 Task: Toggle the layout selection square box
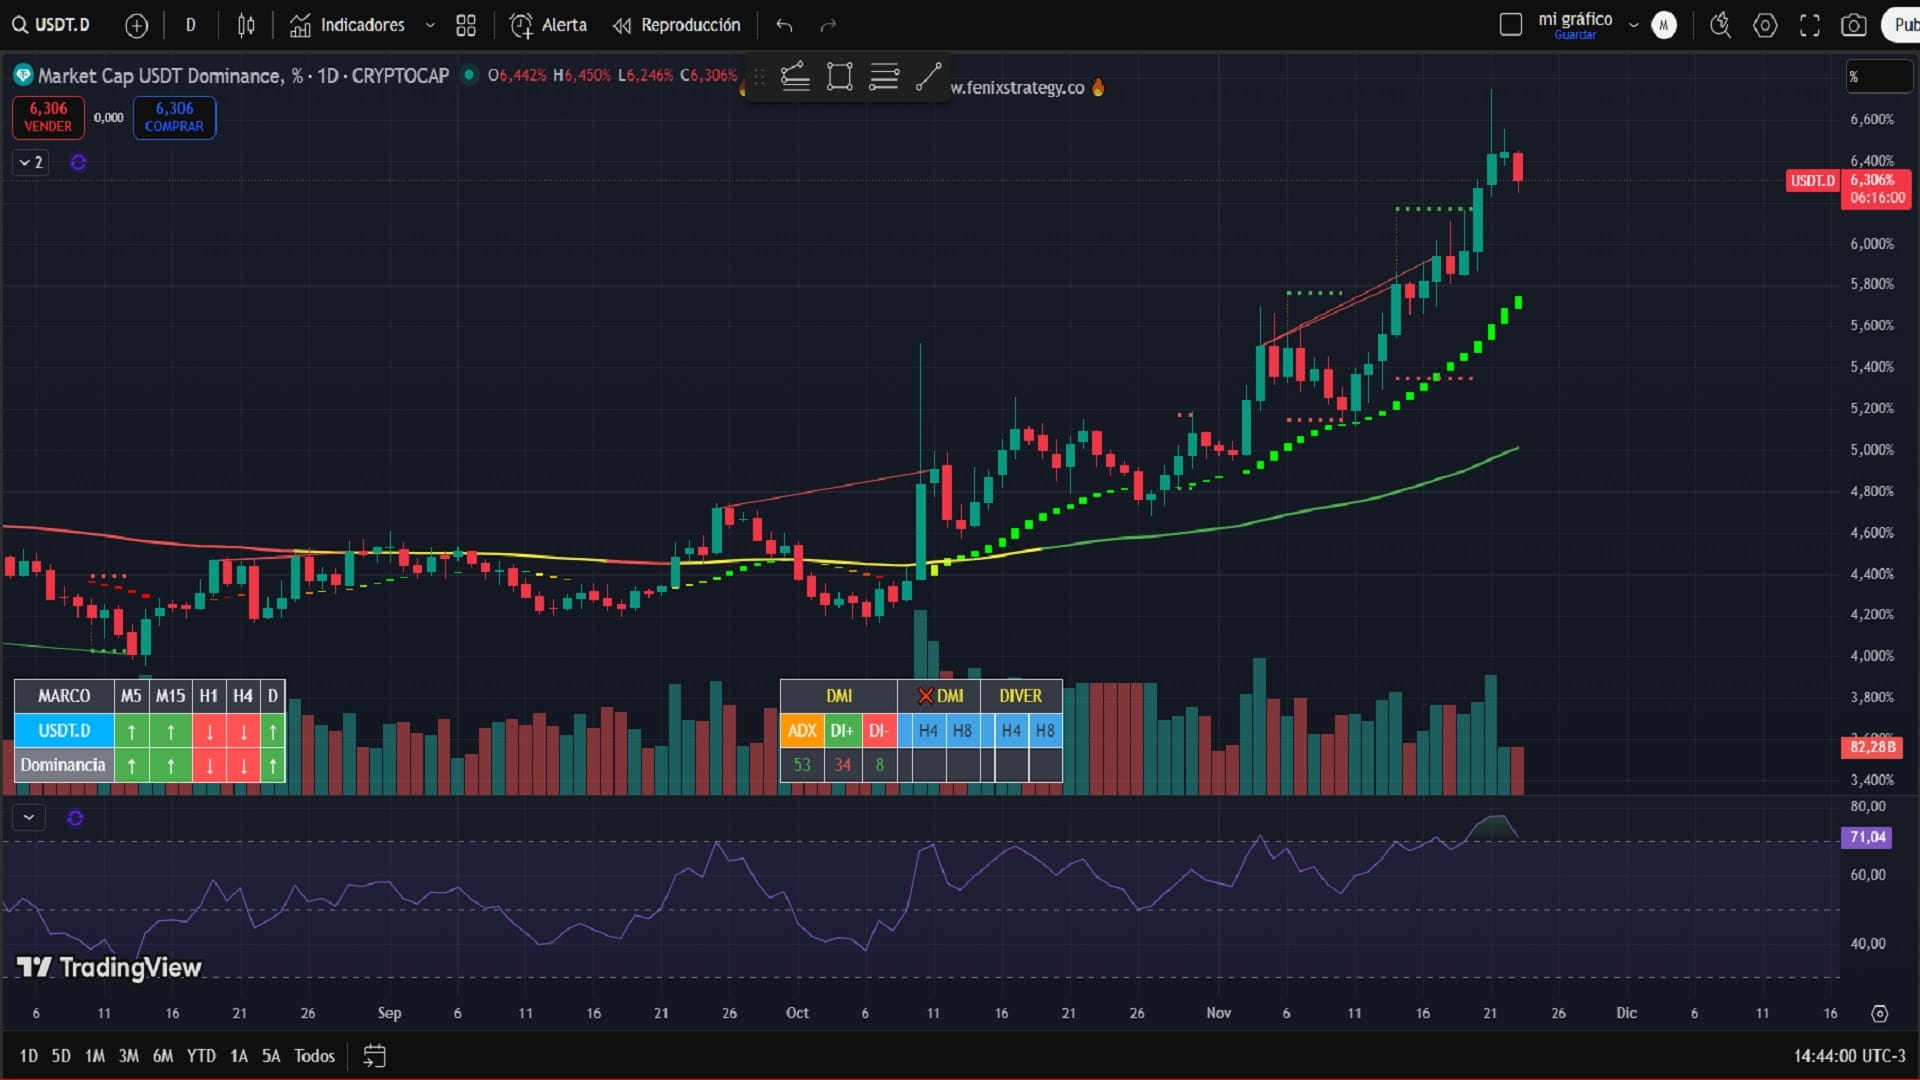tap(1510, 25)
